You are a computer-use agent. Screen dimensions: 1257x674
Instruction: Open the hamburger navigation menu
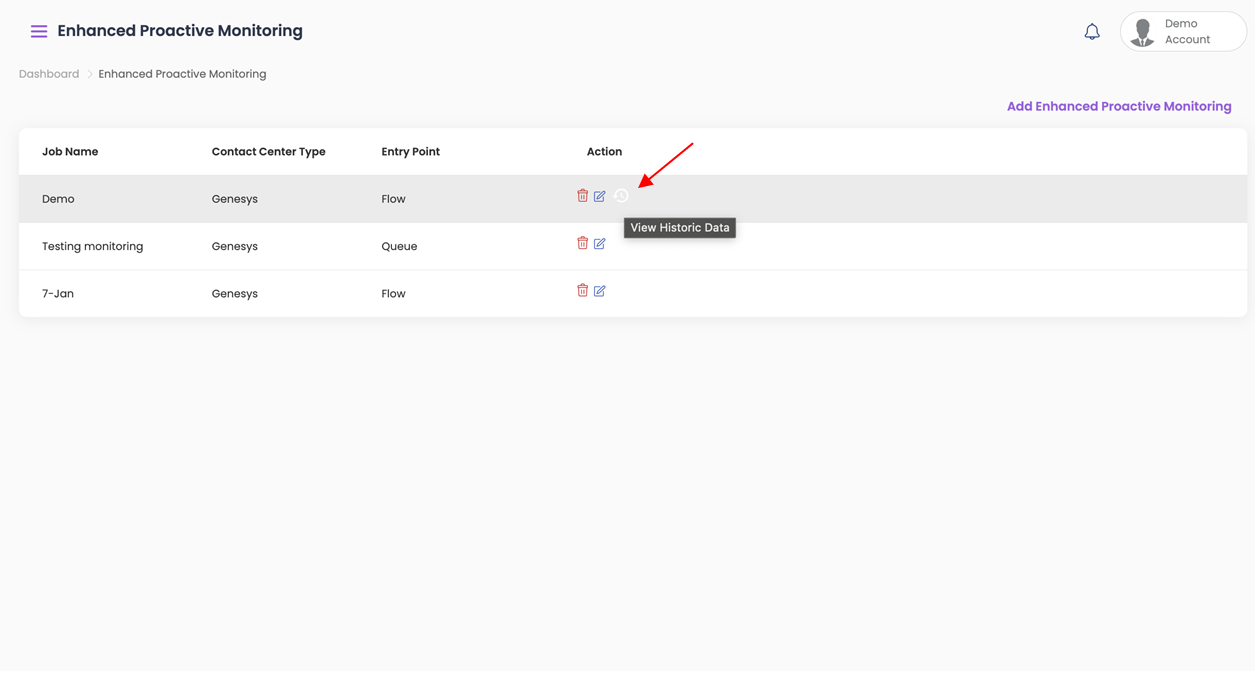click(39, 32)
